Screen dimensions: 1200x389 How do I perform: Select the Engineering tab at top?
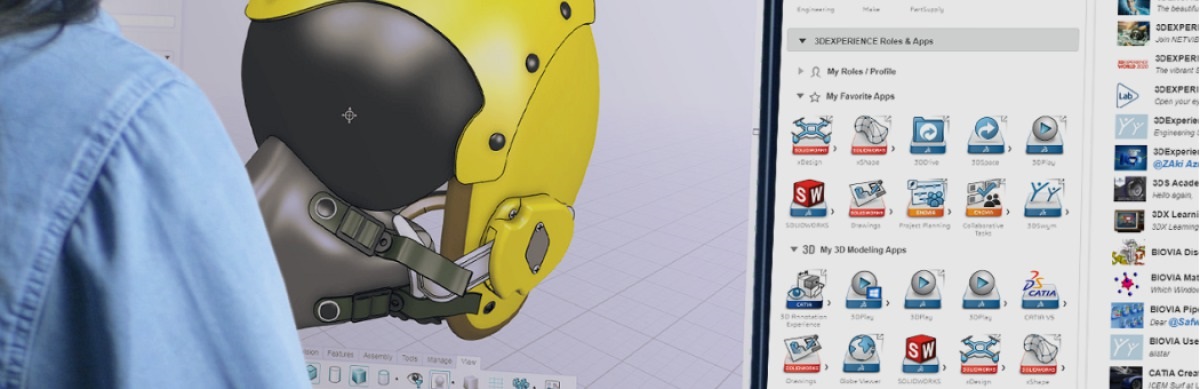tap(815, 10)
